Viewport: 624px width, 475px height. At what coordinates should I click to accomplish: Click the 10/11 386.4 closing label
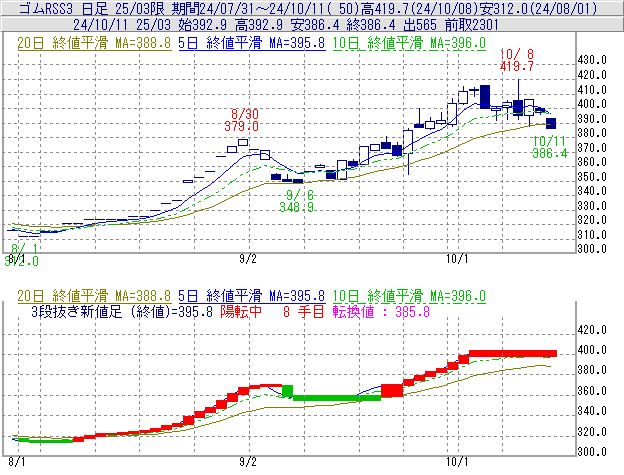click(x=550, y=147)
